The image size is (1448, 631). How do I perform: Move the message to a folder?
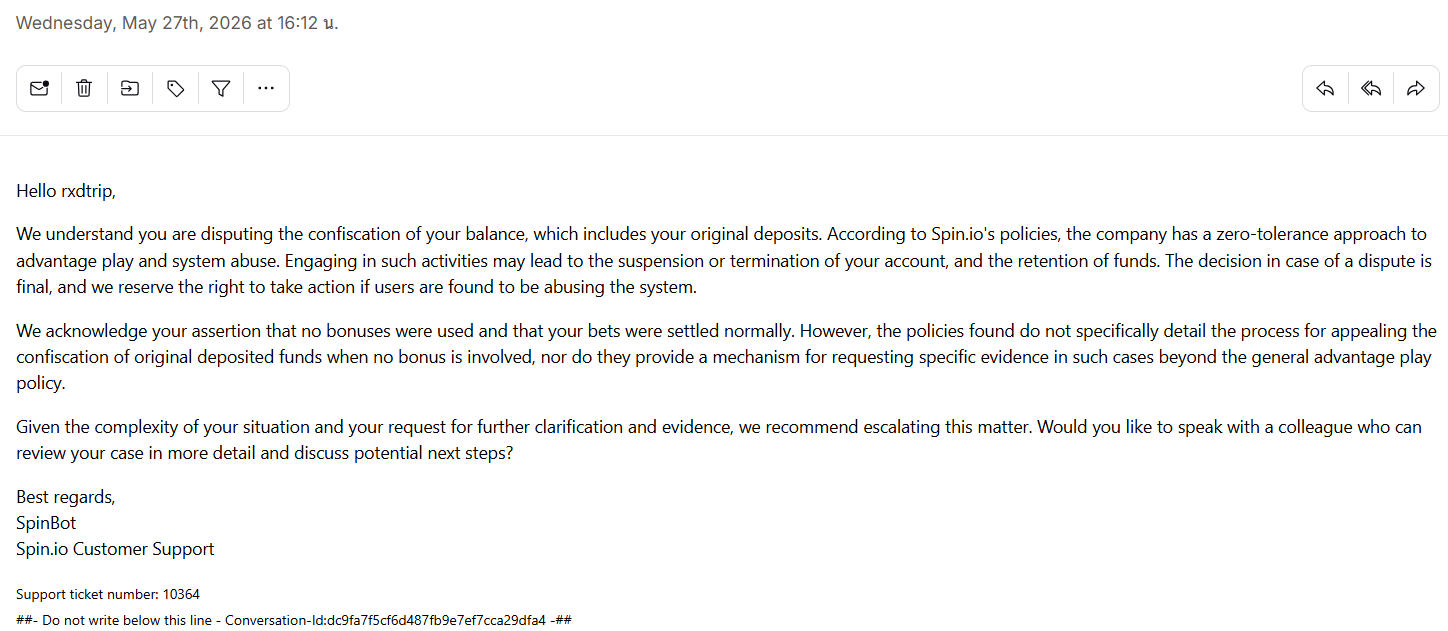point(130,88)
